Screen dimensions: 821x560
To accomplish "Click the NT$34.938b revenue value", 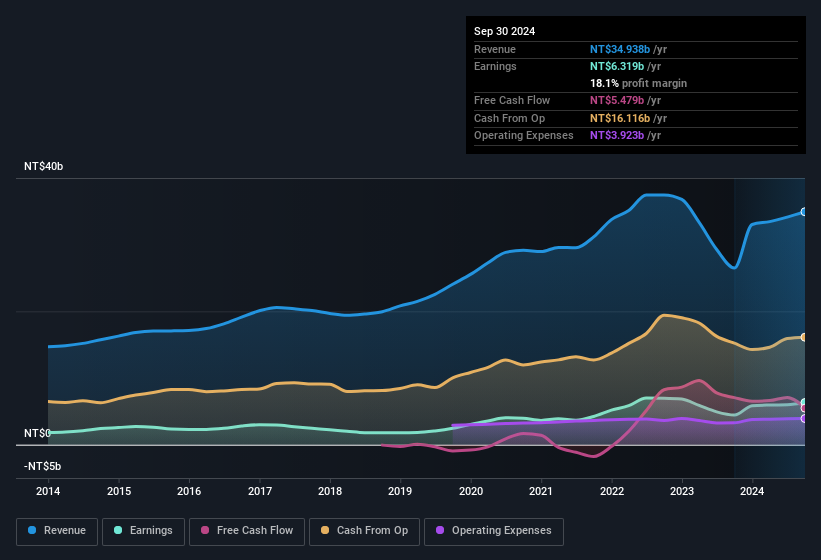I will (620, 49).
